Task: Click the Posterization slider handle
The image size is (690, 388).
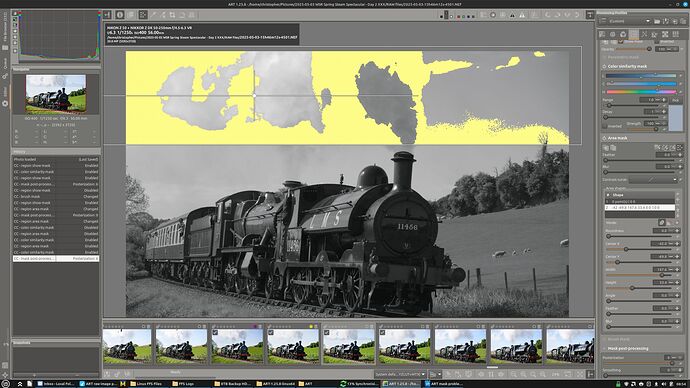Action: click(672, 363)
